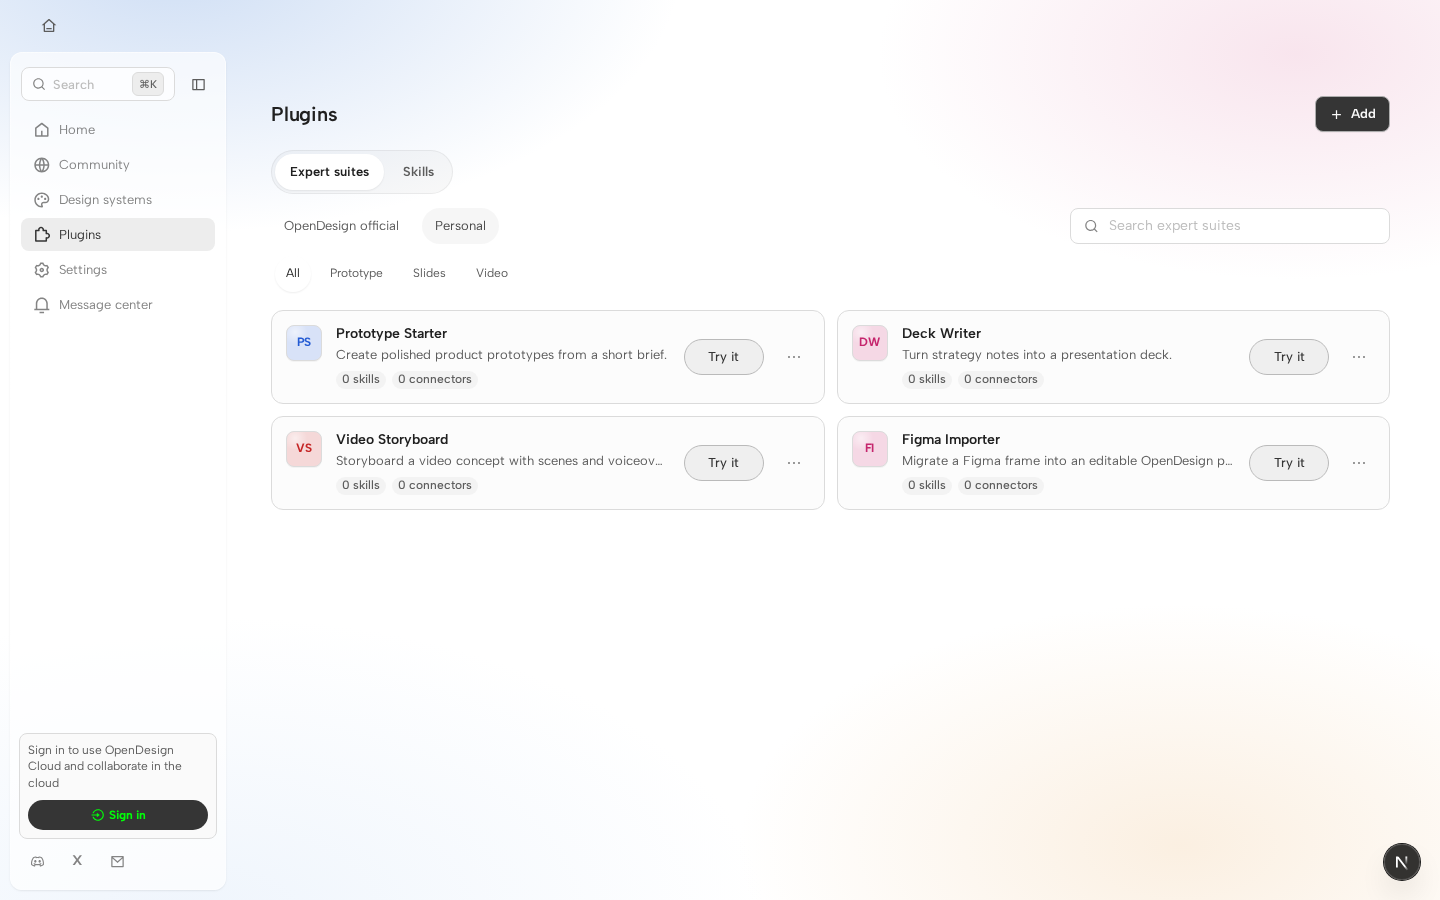Click the Figma Importer title
The image size is (1440, 900).
pos(951,439)
